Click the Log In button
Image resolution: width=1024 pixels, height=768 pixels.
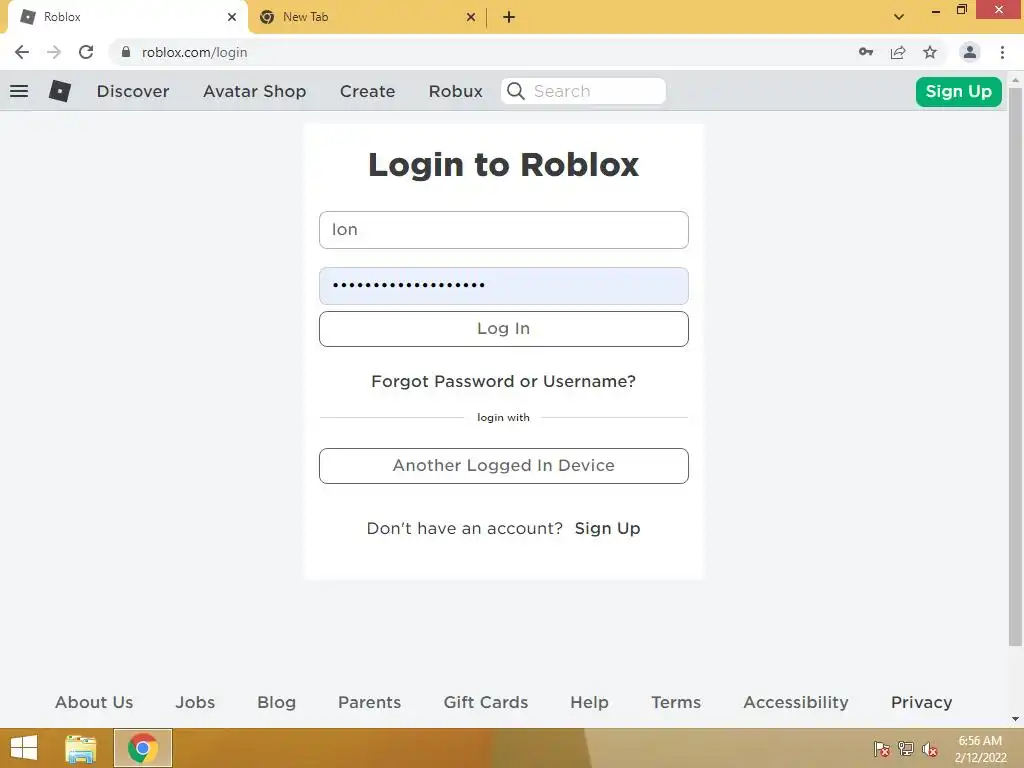pos(504,328)
